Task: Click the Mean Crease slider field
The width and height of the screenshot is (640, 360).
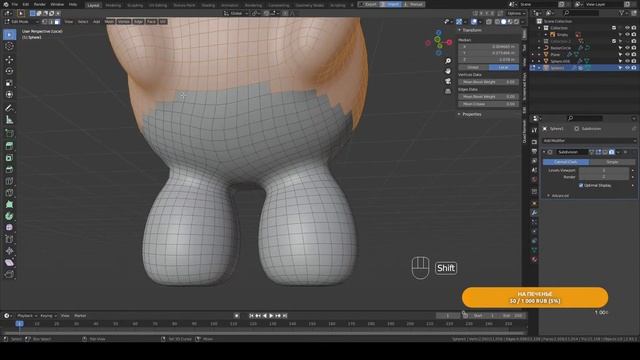Action: 489,104
